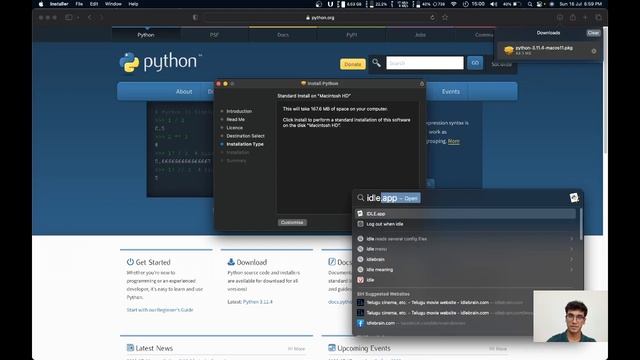Click the python.org address bar
Screen dimensions: 640x360
click(x=320, y=18)
